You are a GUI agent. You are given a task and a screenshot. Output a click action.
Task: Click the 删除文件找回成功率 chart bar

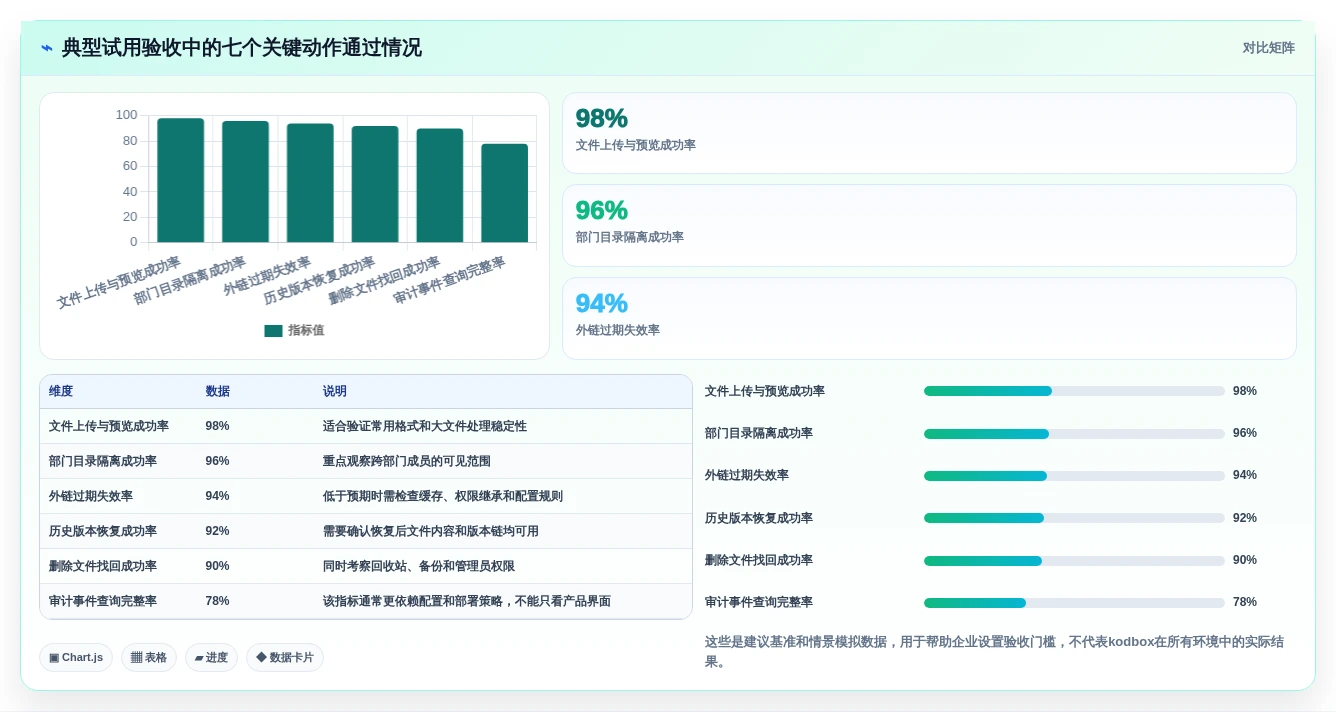(x=440, y=185)
